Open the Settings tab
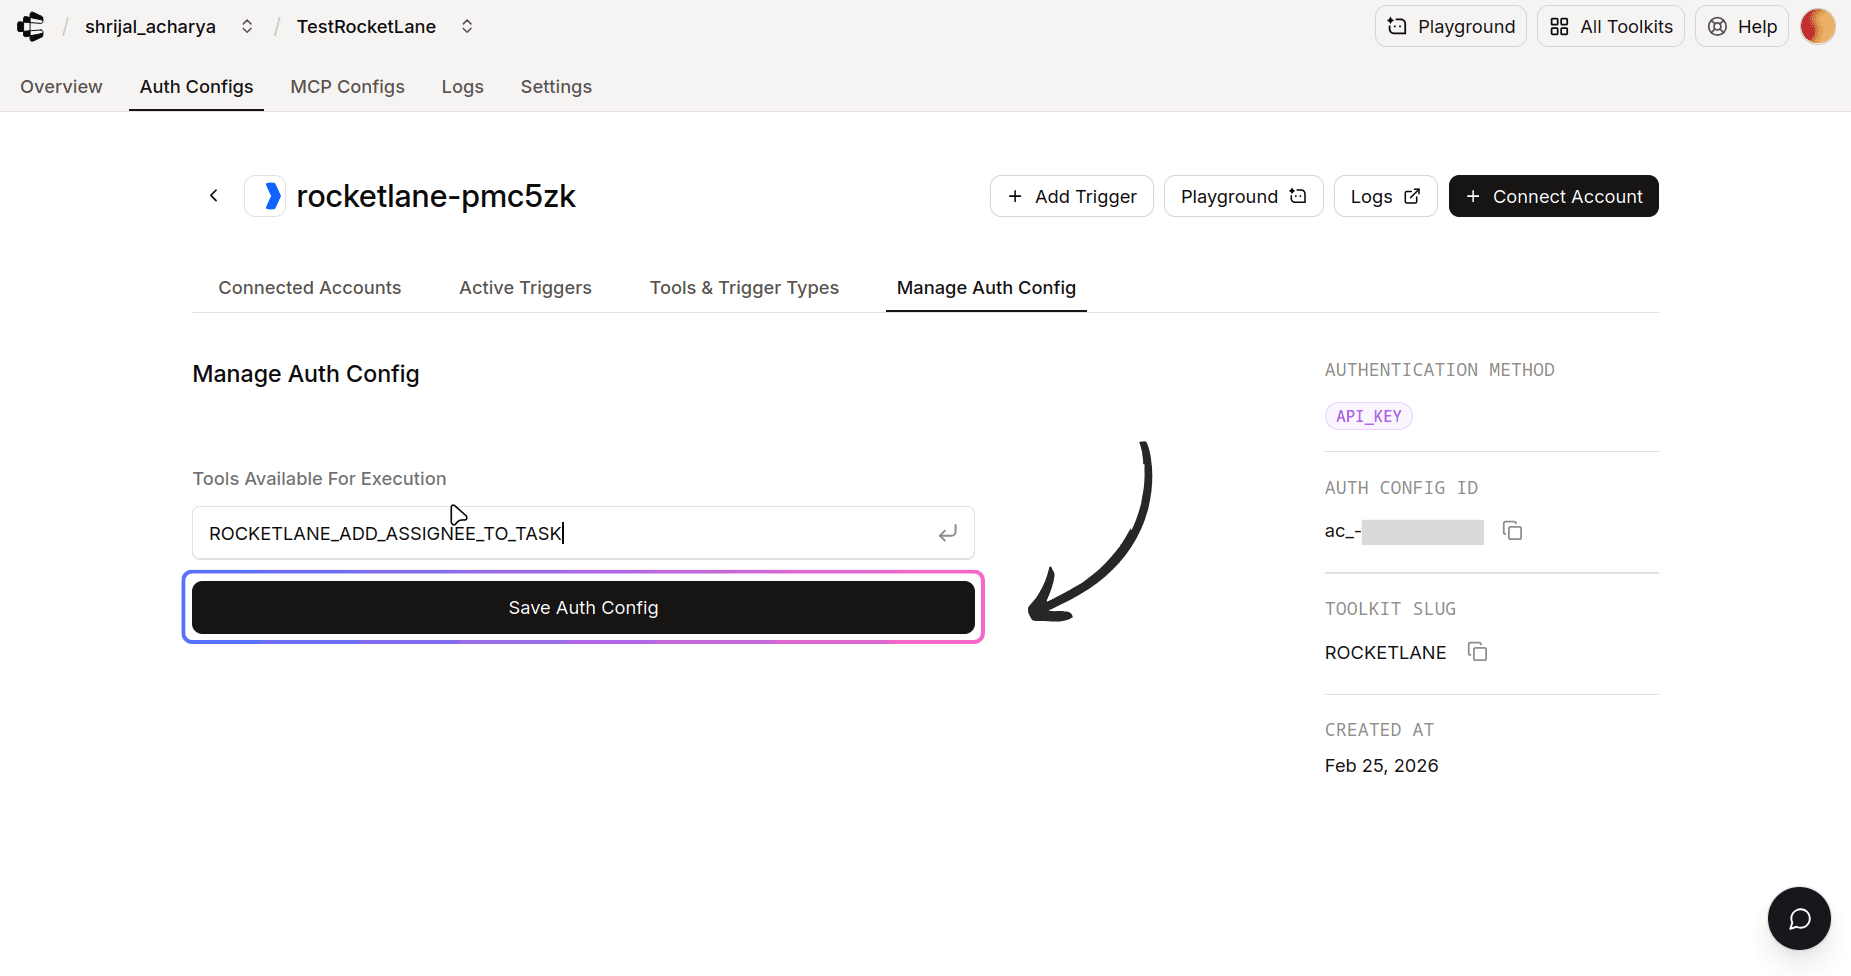Viewport: 1851px width, 976px height. (x=556, y=87)
